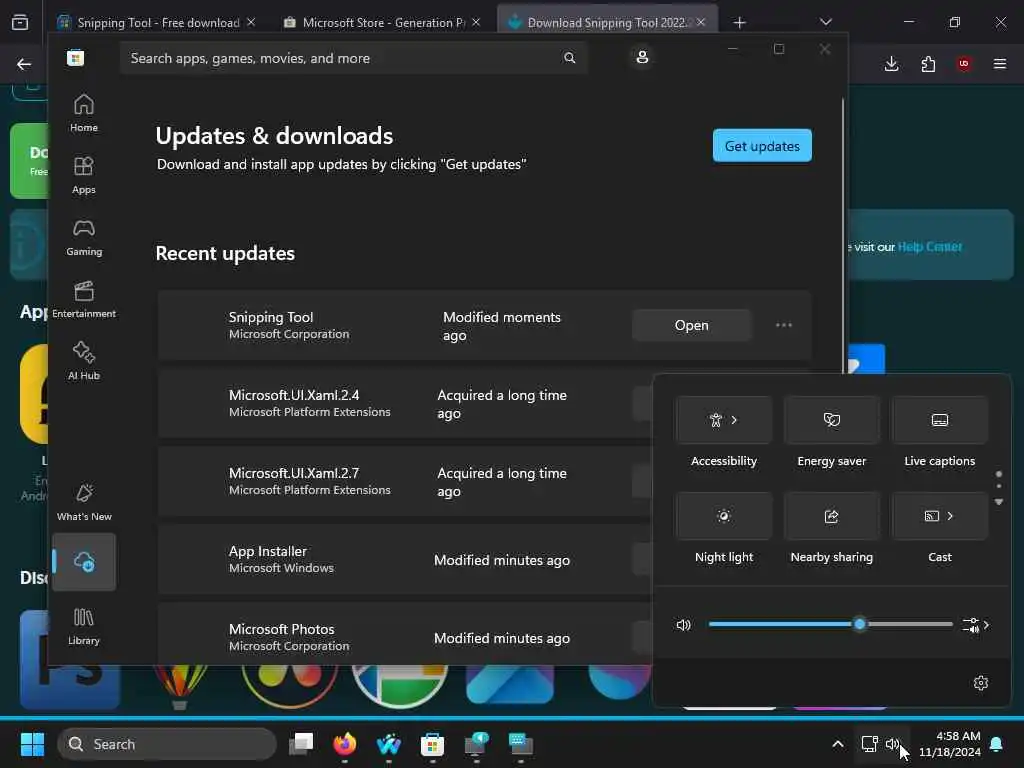Open quick settings gear icon
The width and height of the screenshot is (1024, 768).
tap(980, 683)
